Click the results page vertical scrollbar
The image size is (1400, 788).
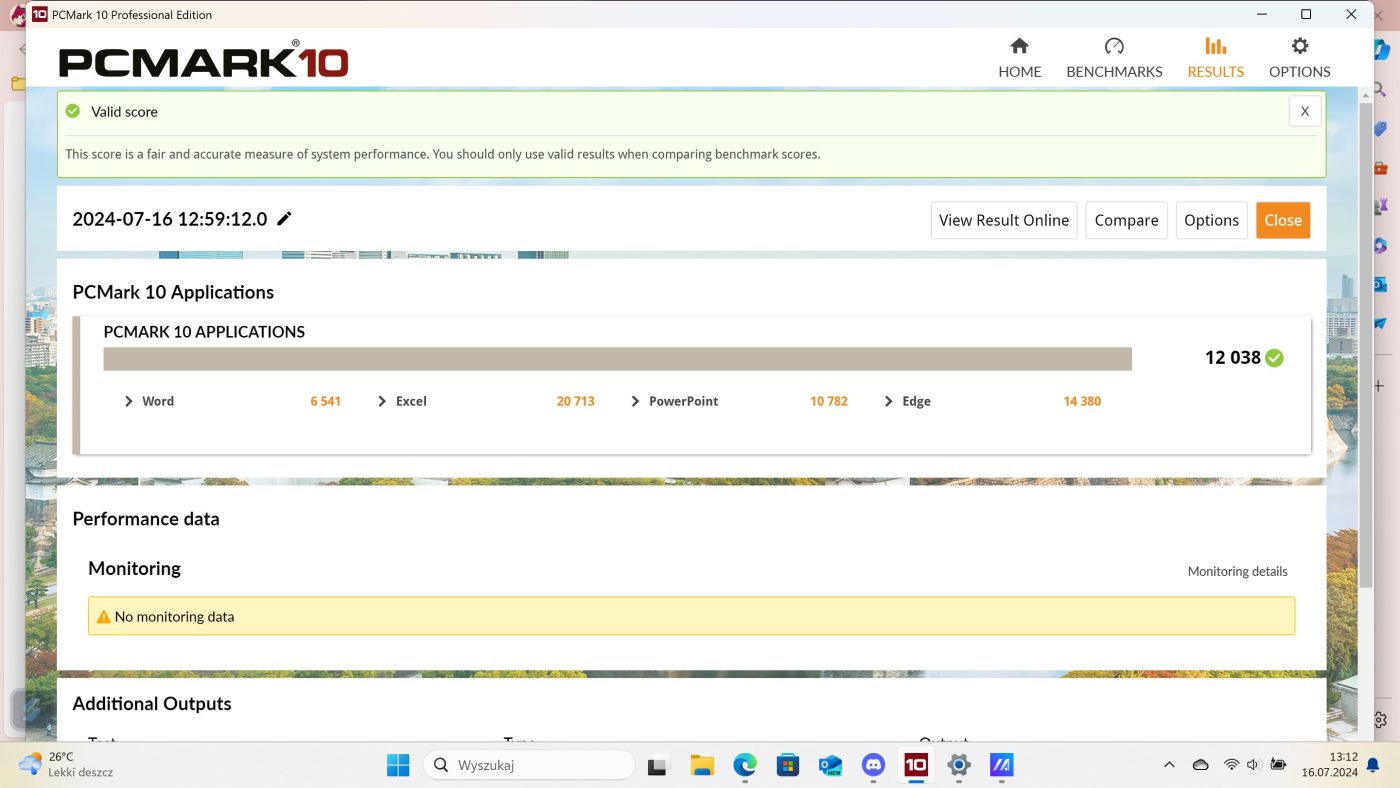click(x=1365, y=345)
